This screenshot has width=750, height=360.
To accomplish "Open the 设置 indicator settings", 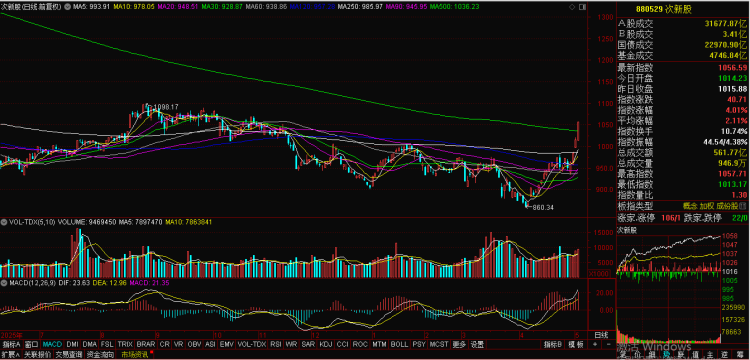I will click(476, 344).
